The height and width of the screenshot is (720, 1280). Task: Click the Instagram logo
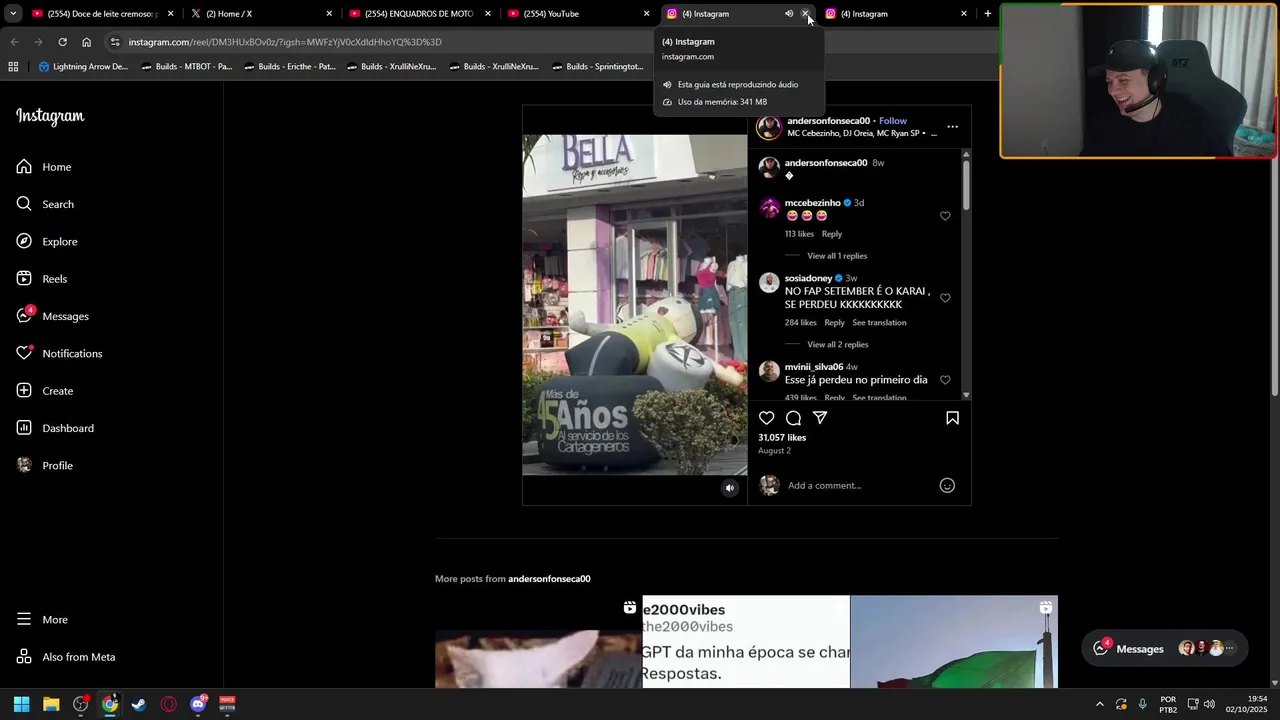click(50, 116)
